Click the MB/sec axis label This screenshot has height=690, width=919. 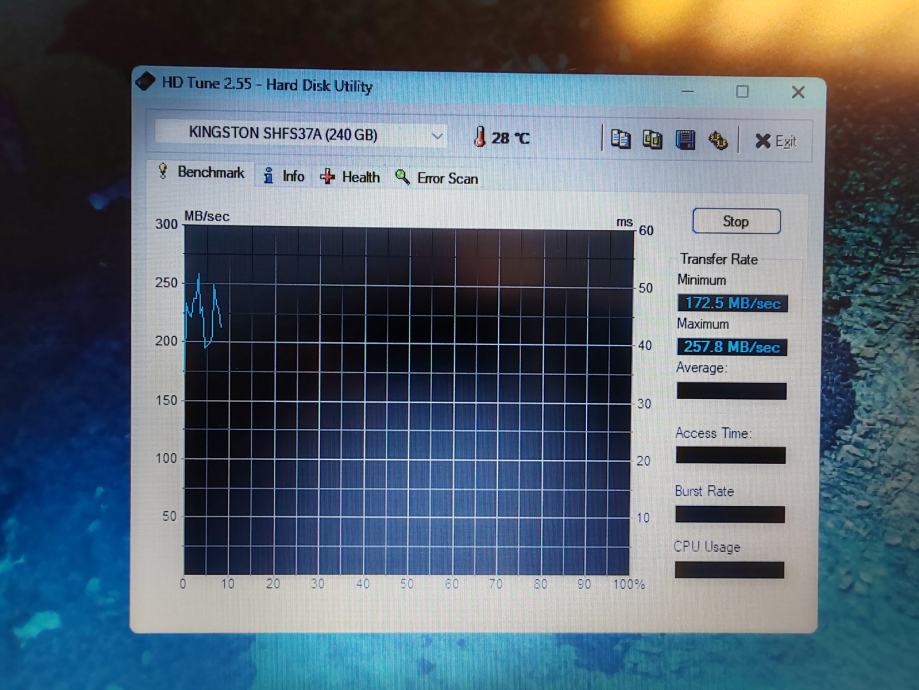207,216
